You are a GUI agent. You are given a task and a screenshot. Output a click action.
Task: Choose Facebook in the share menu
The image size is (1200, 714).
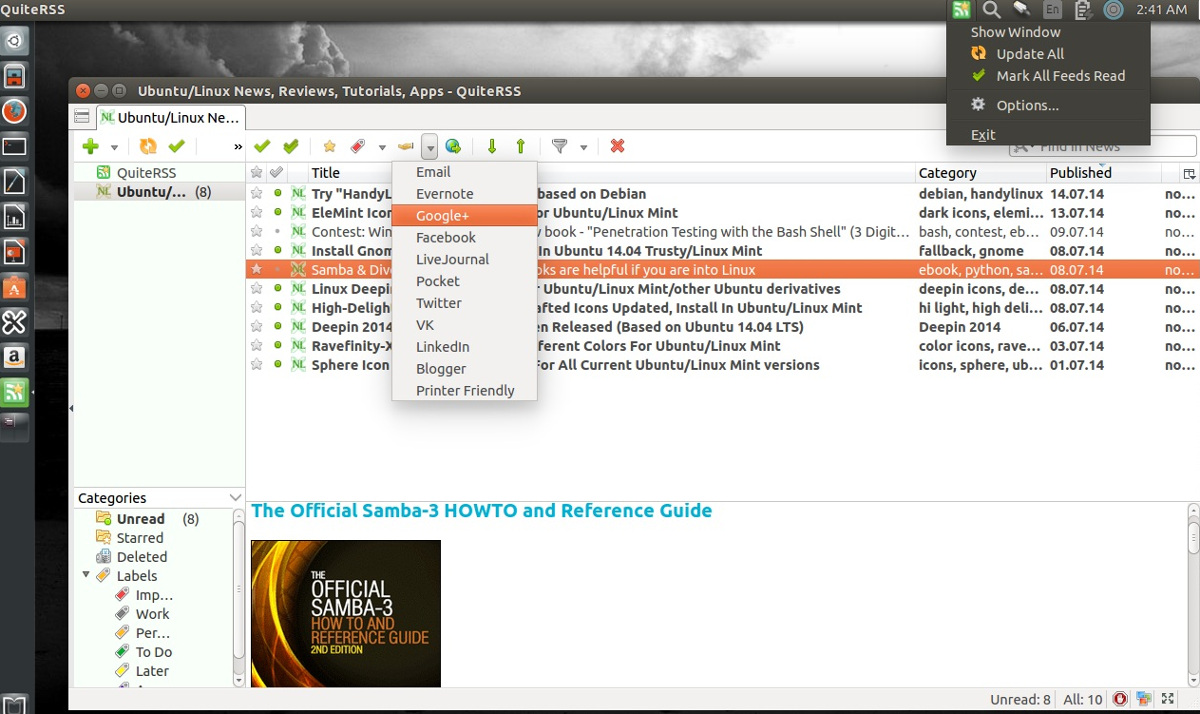465,238
